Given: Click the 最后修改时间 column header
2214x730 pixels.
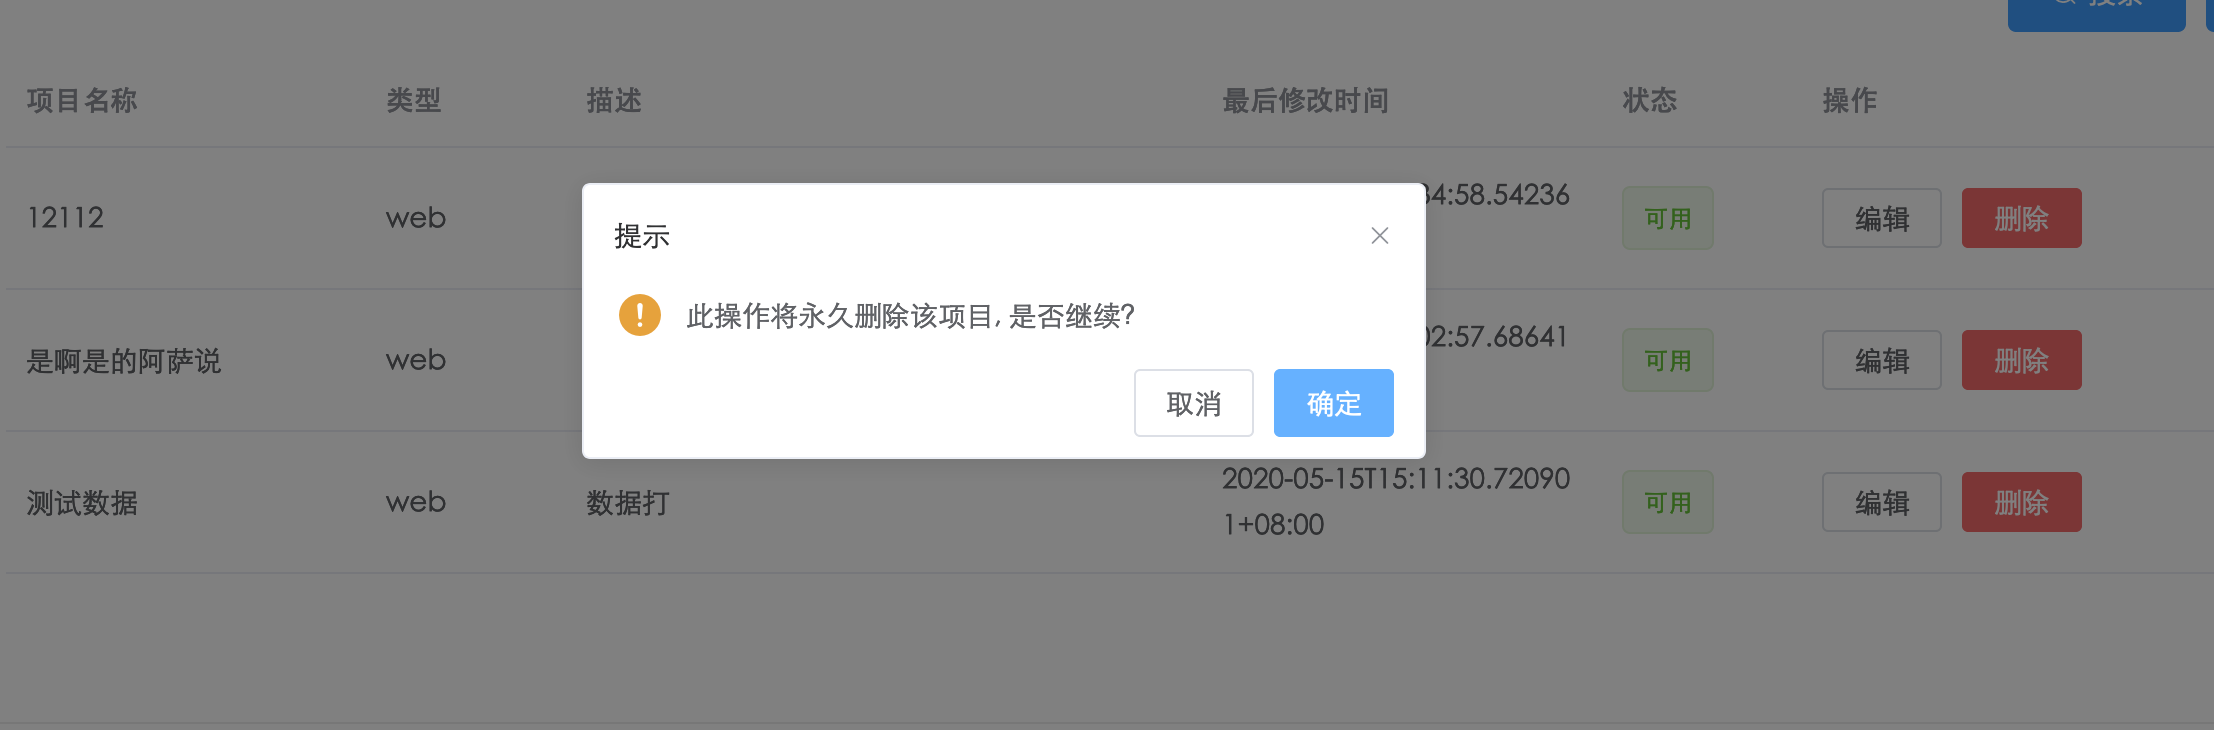Looking at the screenshot, I should [1305, 100].
